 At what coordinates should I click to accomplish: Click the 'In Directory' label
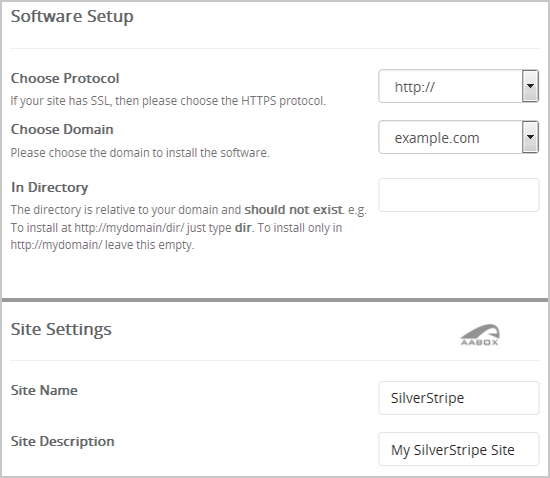[49, 188]
